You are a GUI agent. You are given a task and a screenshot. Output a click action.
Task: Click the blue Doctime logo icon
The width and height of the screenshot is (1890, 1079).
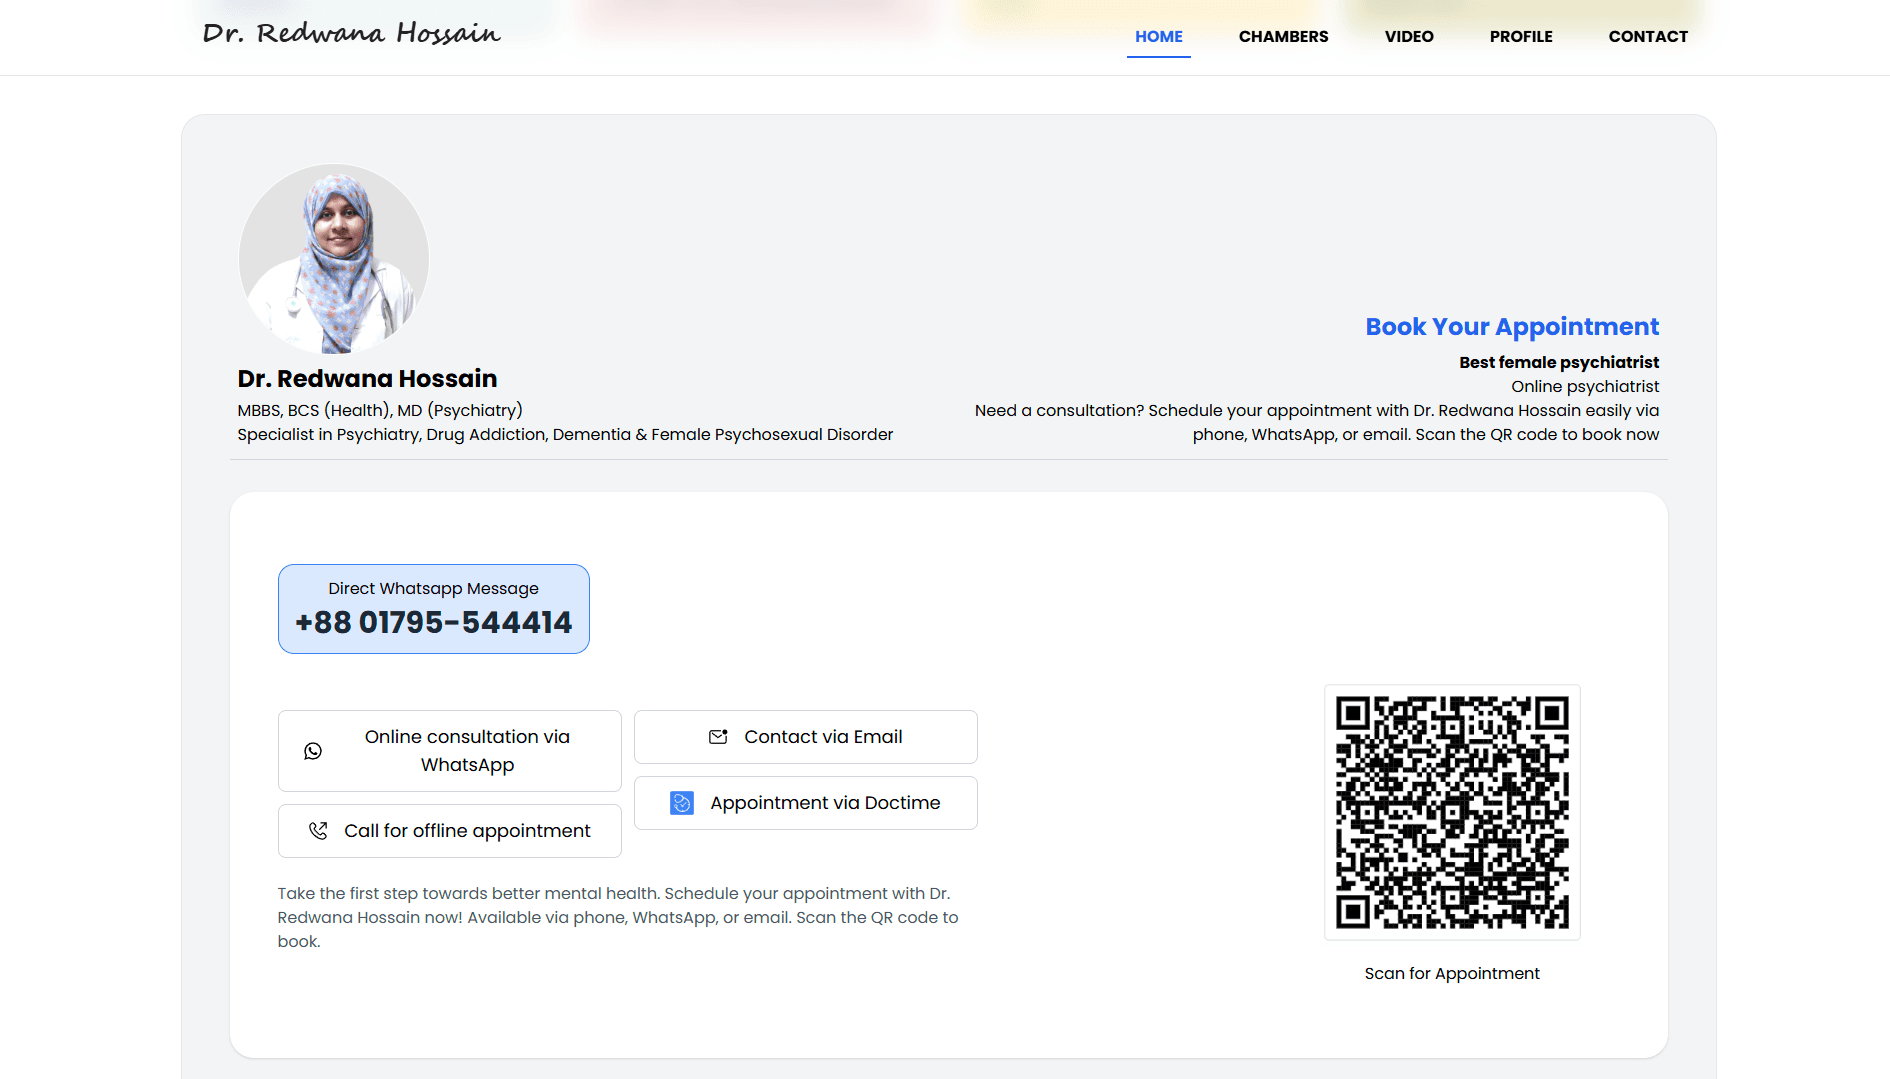coord(682,803)
